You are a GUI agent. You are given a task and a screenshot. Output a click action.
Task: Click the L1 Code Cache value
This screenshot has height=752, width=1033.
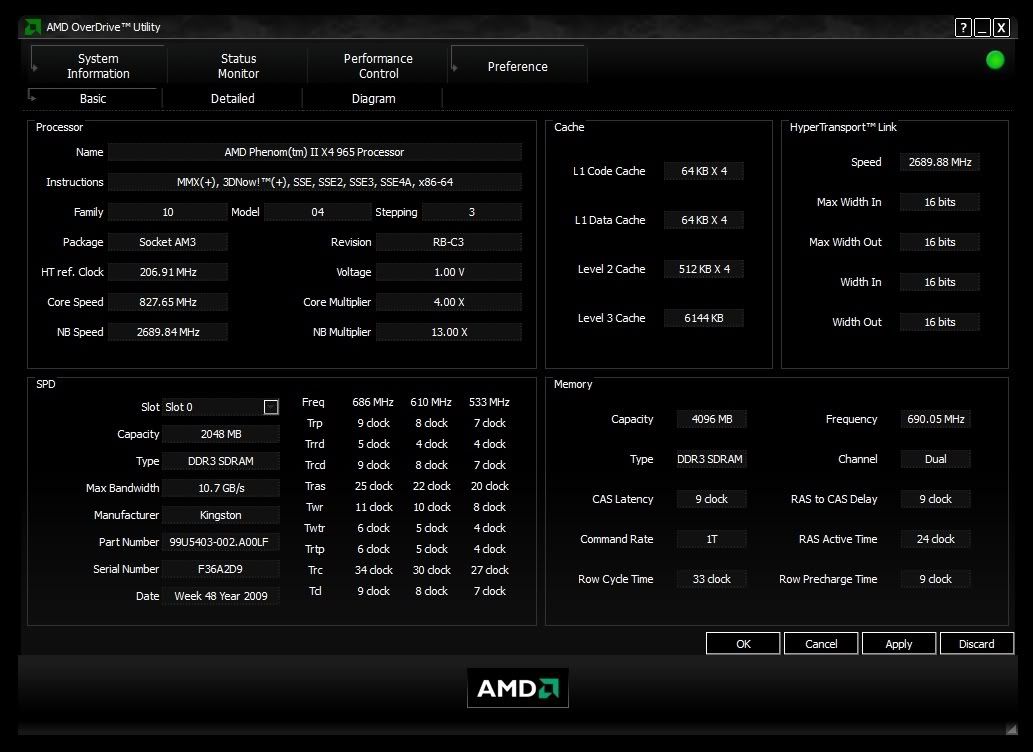(x=704, y=171)
